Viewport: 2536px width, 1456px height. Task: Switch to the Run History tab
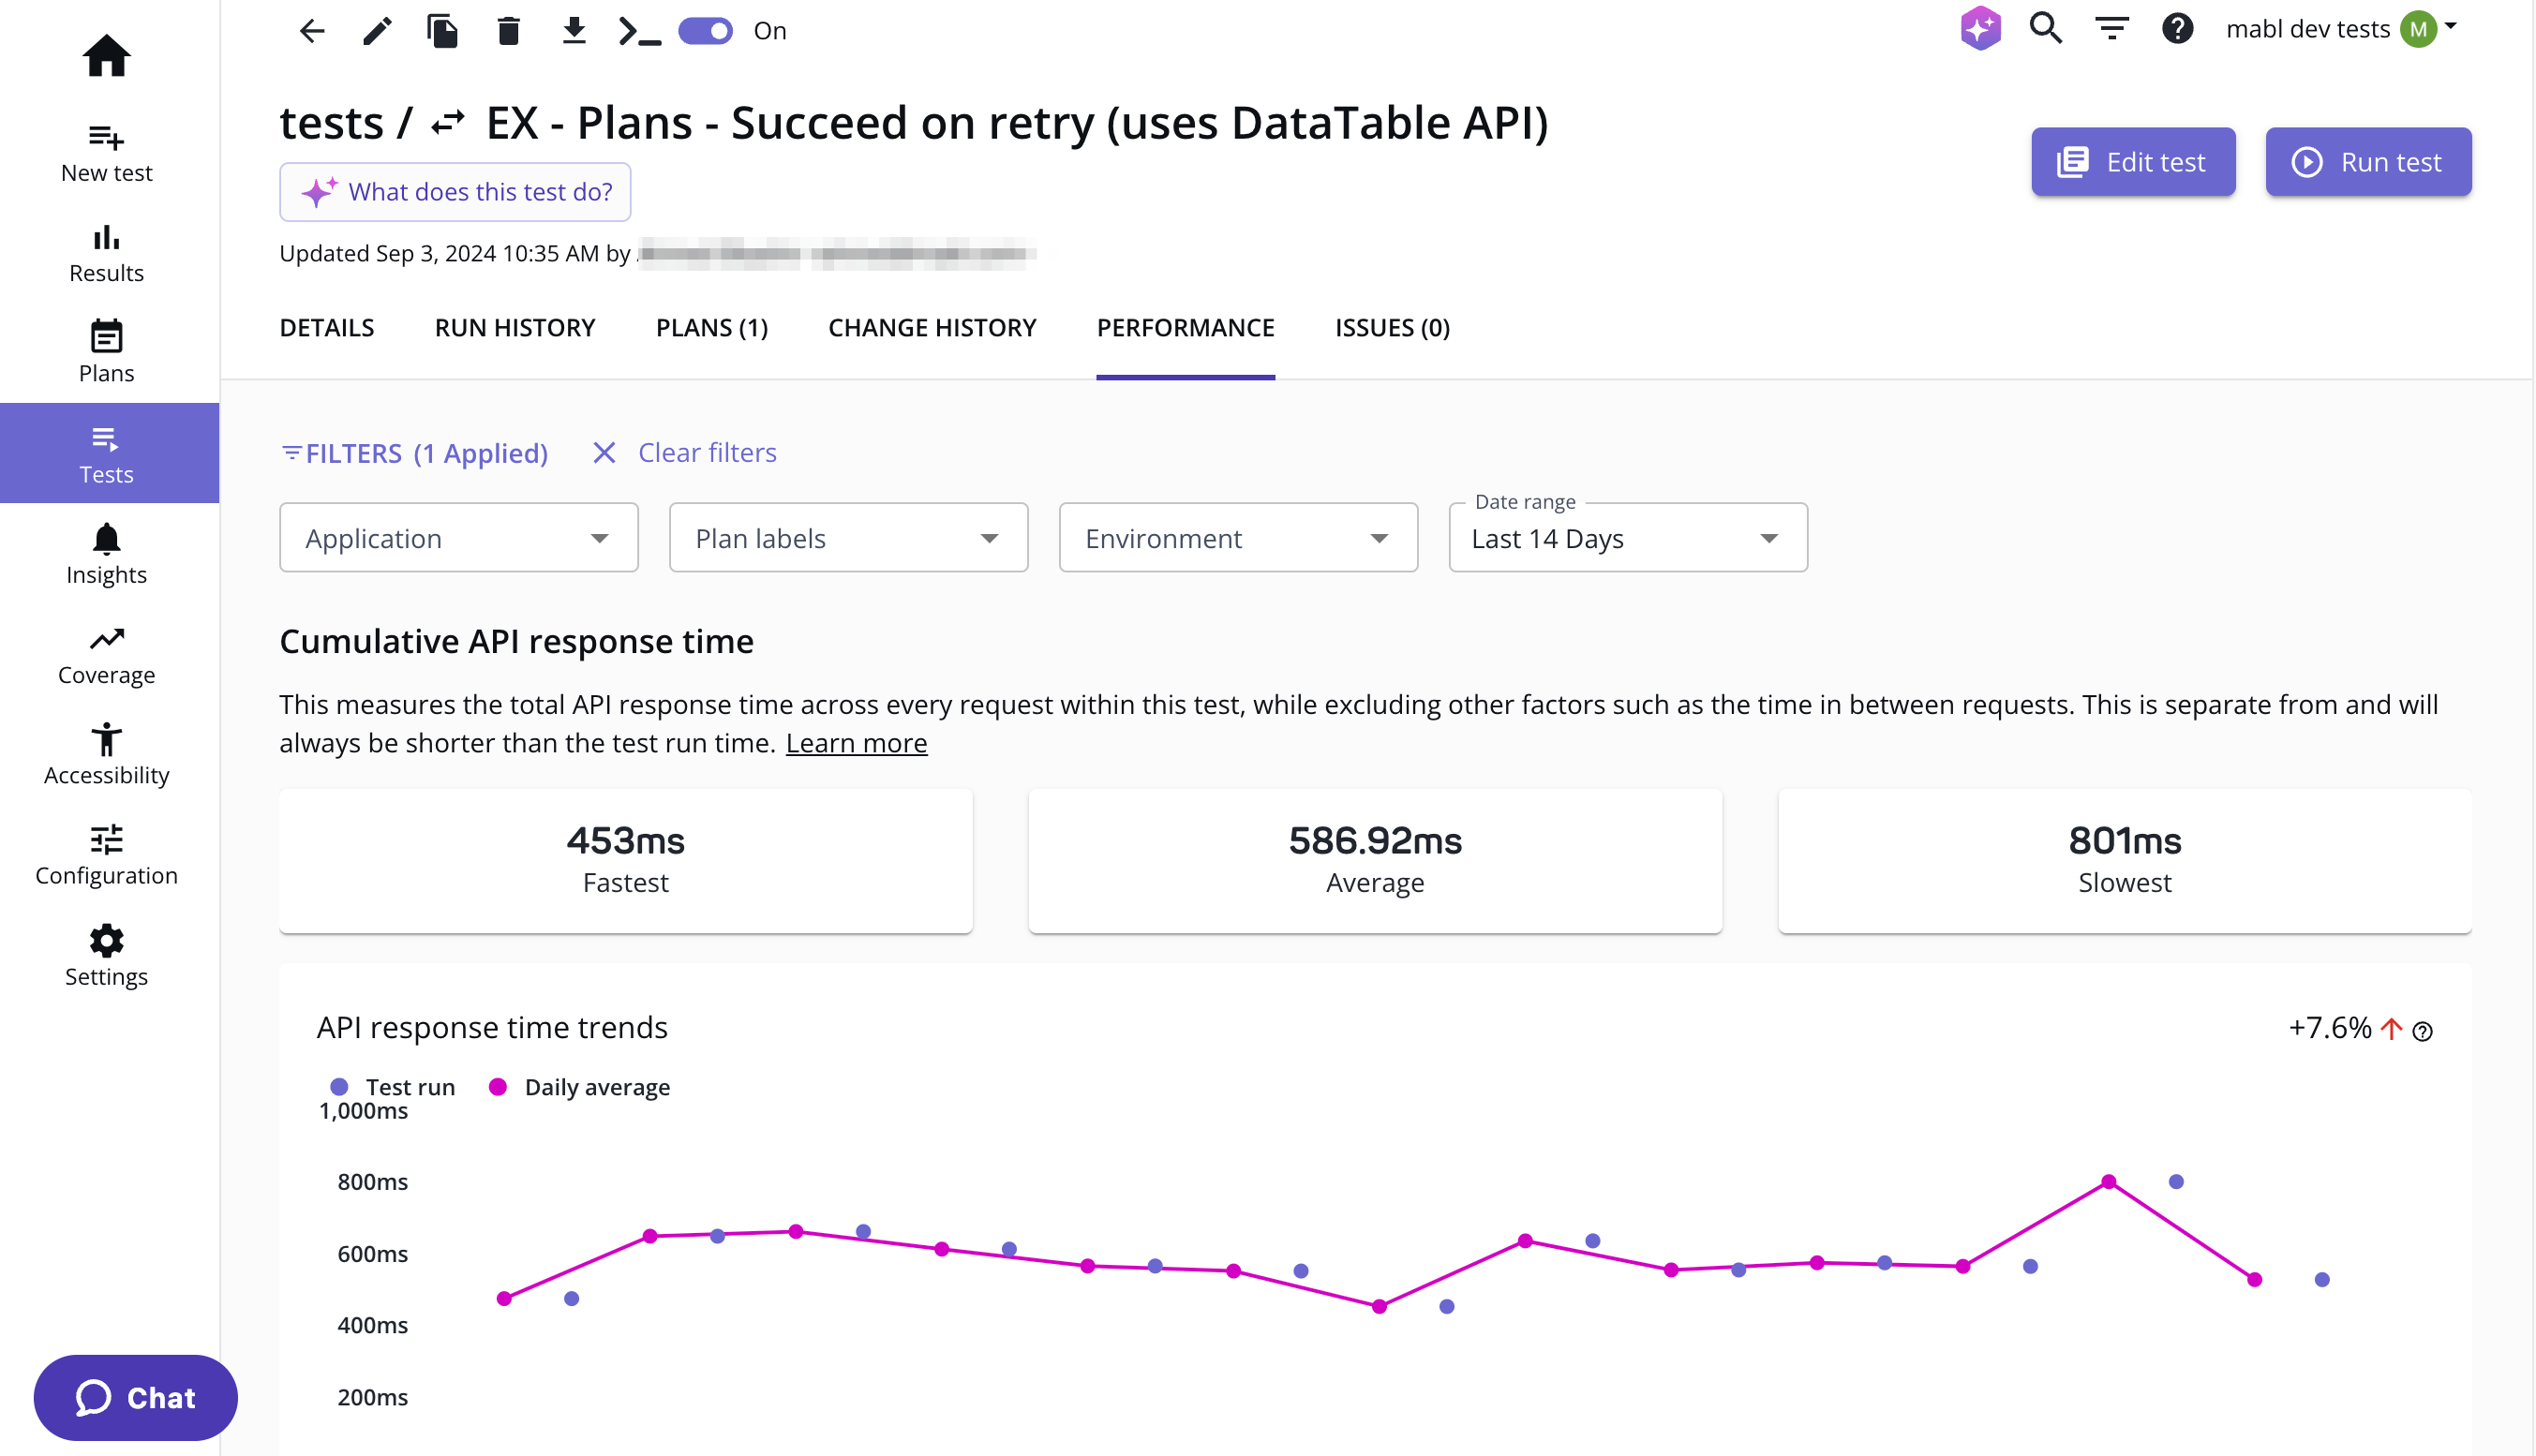(514, 327)
